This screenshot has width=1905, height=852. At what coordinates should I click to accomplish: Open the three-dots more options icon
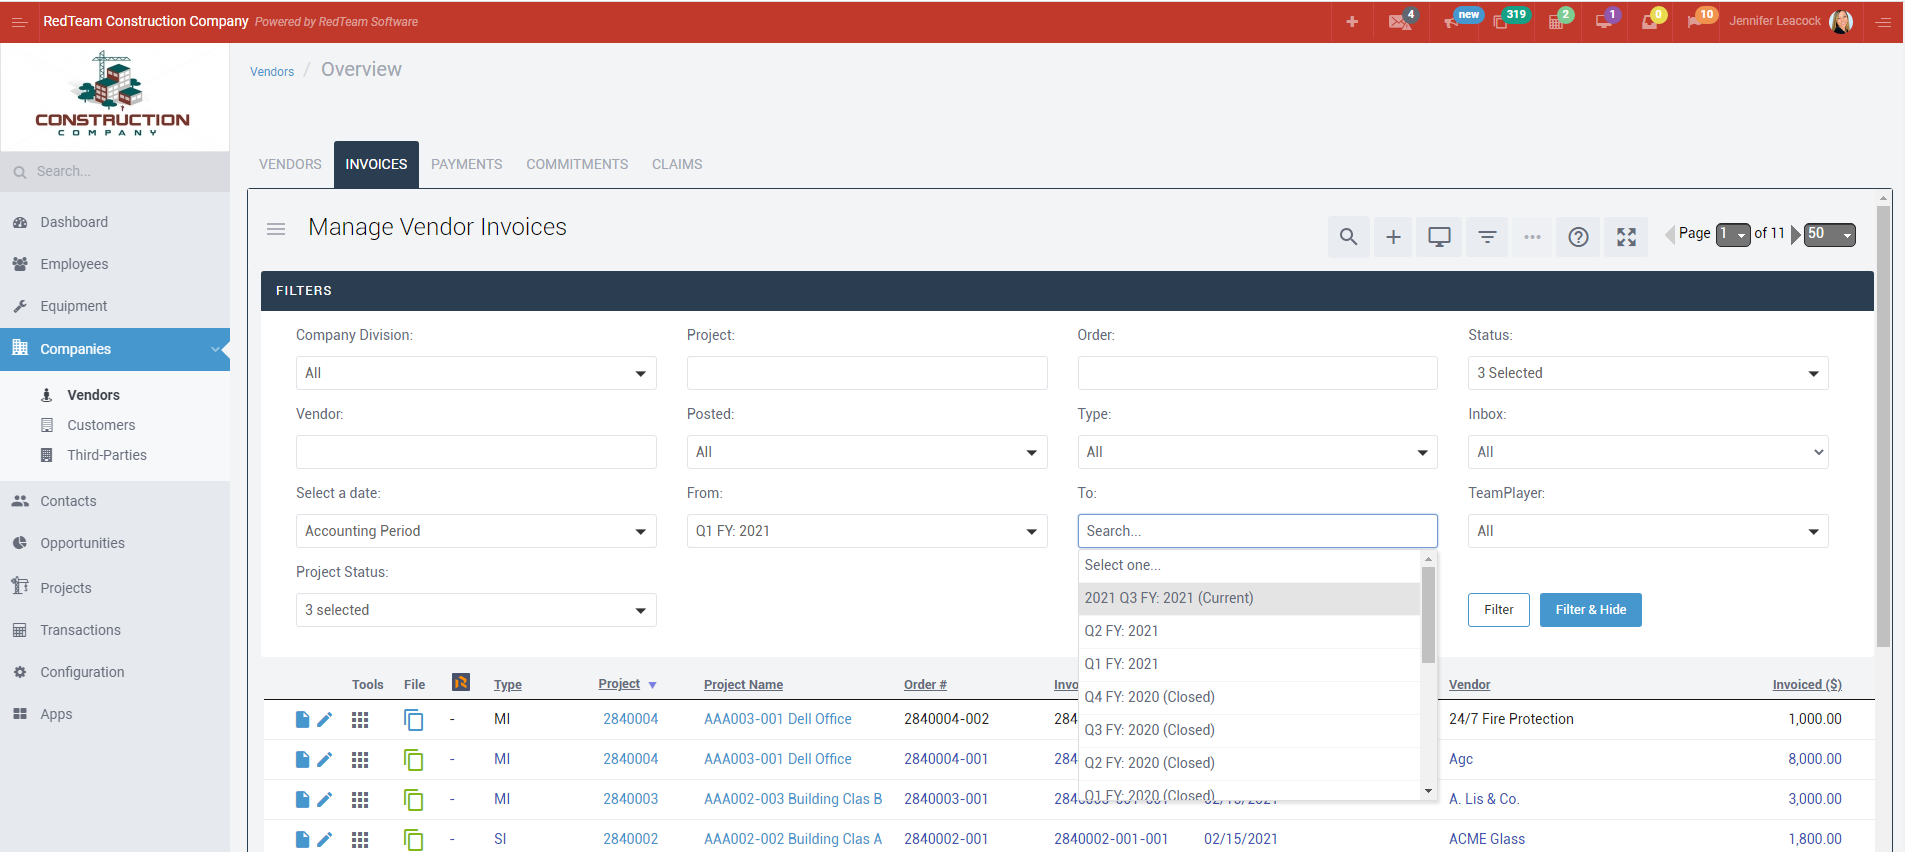pos(1532,237)
